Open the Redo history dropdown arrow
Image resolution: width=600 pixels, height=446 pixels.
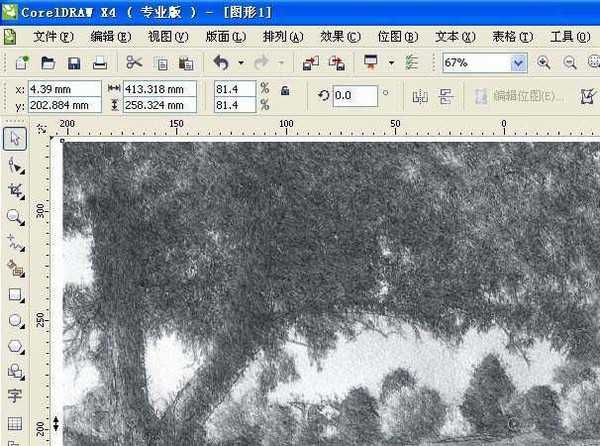click(x=281, y=63)
